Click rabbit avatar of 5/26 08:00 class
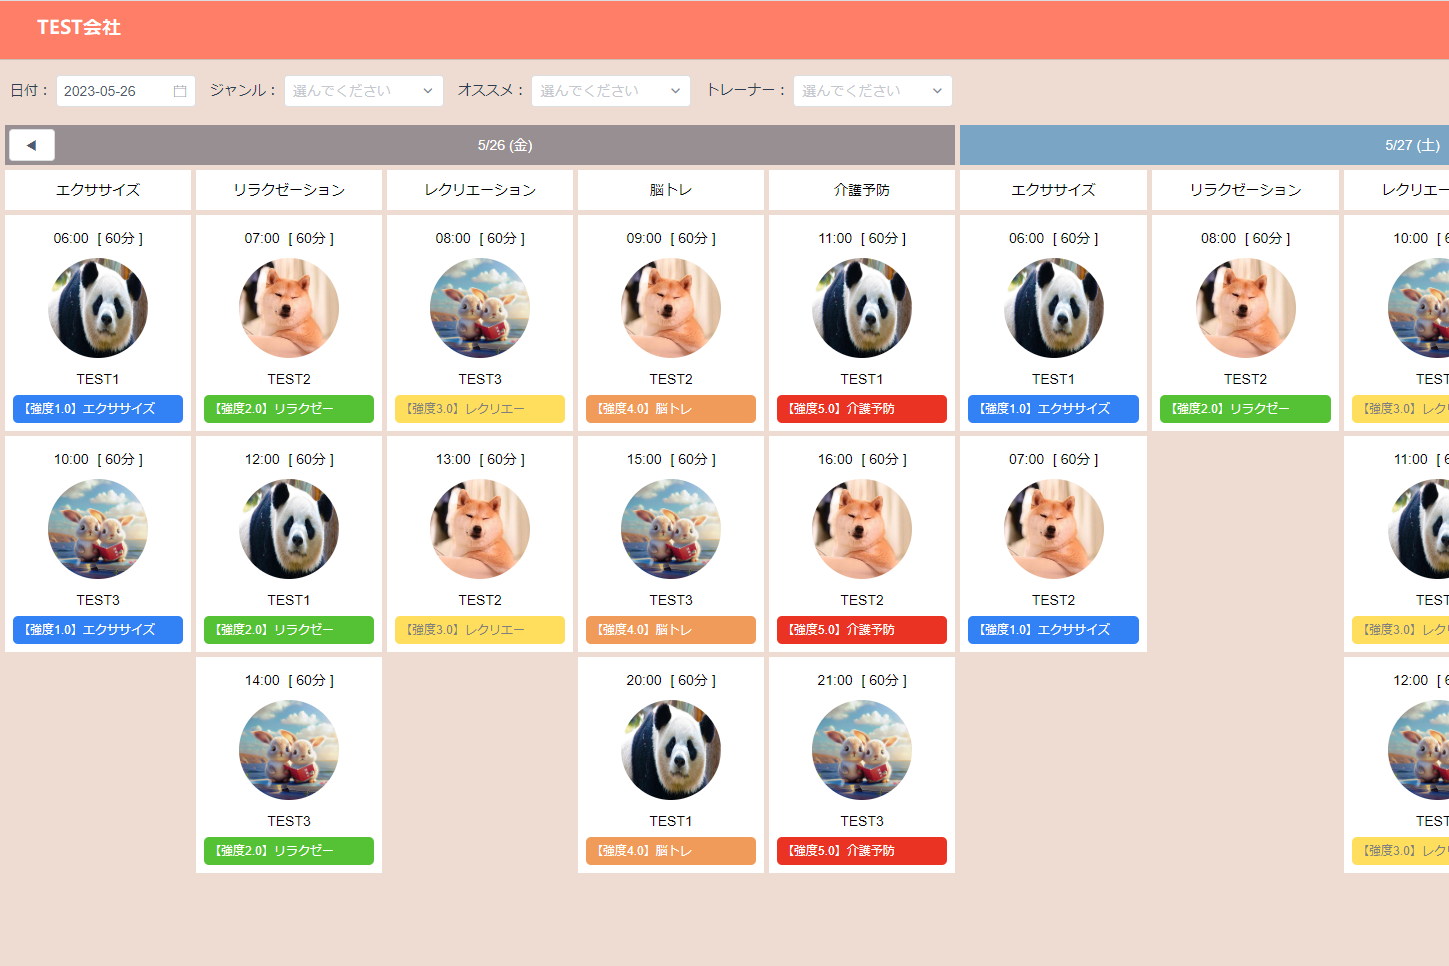This screenshot has height=966, width=1449. (x=480, y=308)
